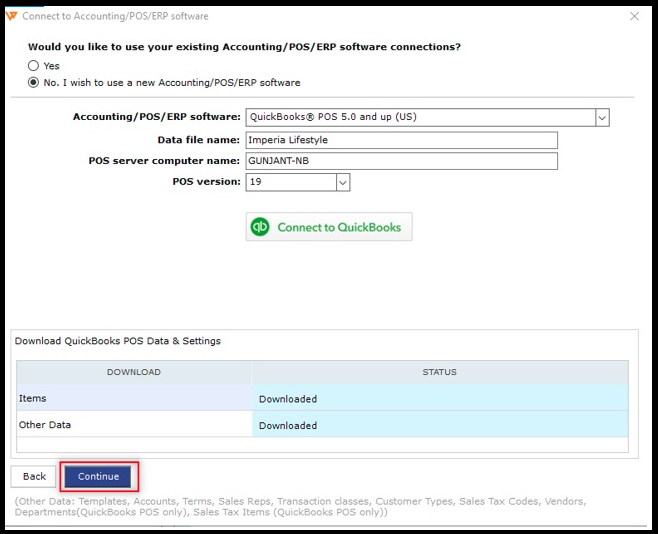Select the Other Data row
The height and width of the screenshot is (534, 658).
[x=322, y=425]
